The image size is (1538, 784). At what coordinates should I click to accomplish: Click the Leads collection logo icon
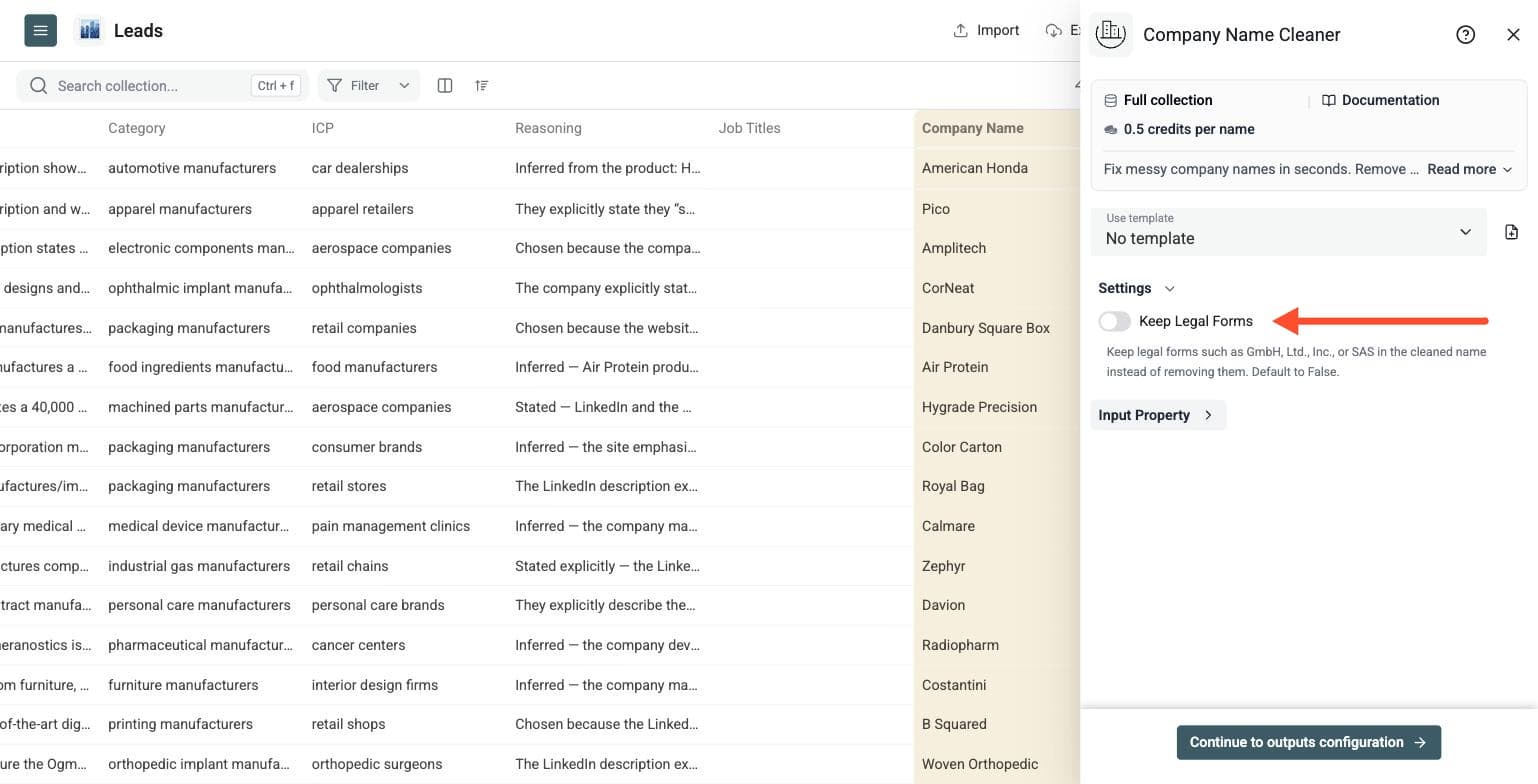[89, 30]
